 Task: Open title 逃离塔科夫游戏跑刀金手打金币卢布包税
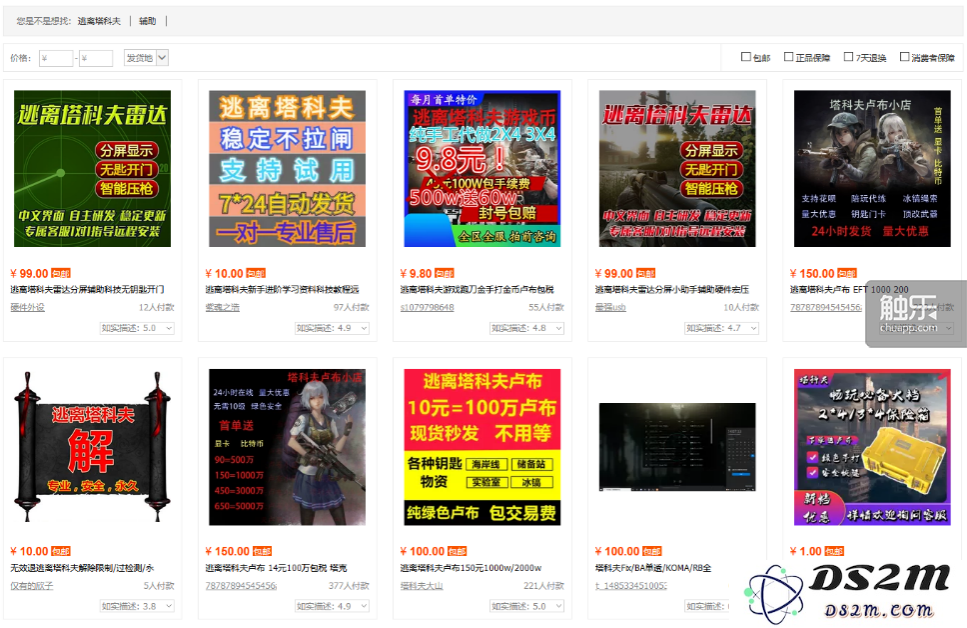coord(477,289)
